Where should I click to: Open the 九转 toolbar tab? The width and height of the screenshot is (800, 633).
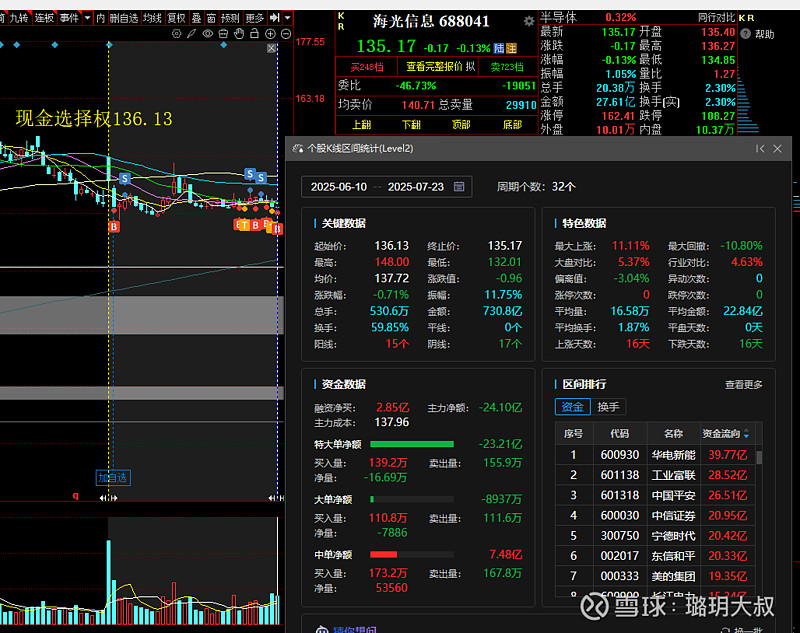click(19, 18)
